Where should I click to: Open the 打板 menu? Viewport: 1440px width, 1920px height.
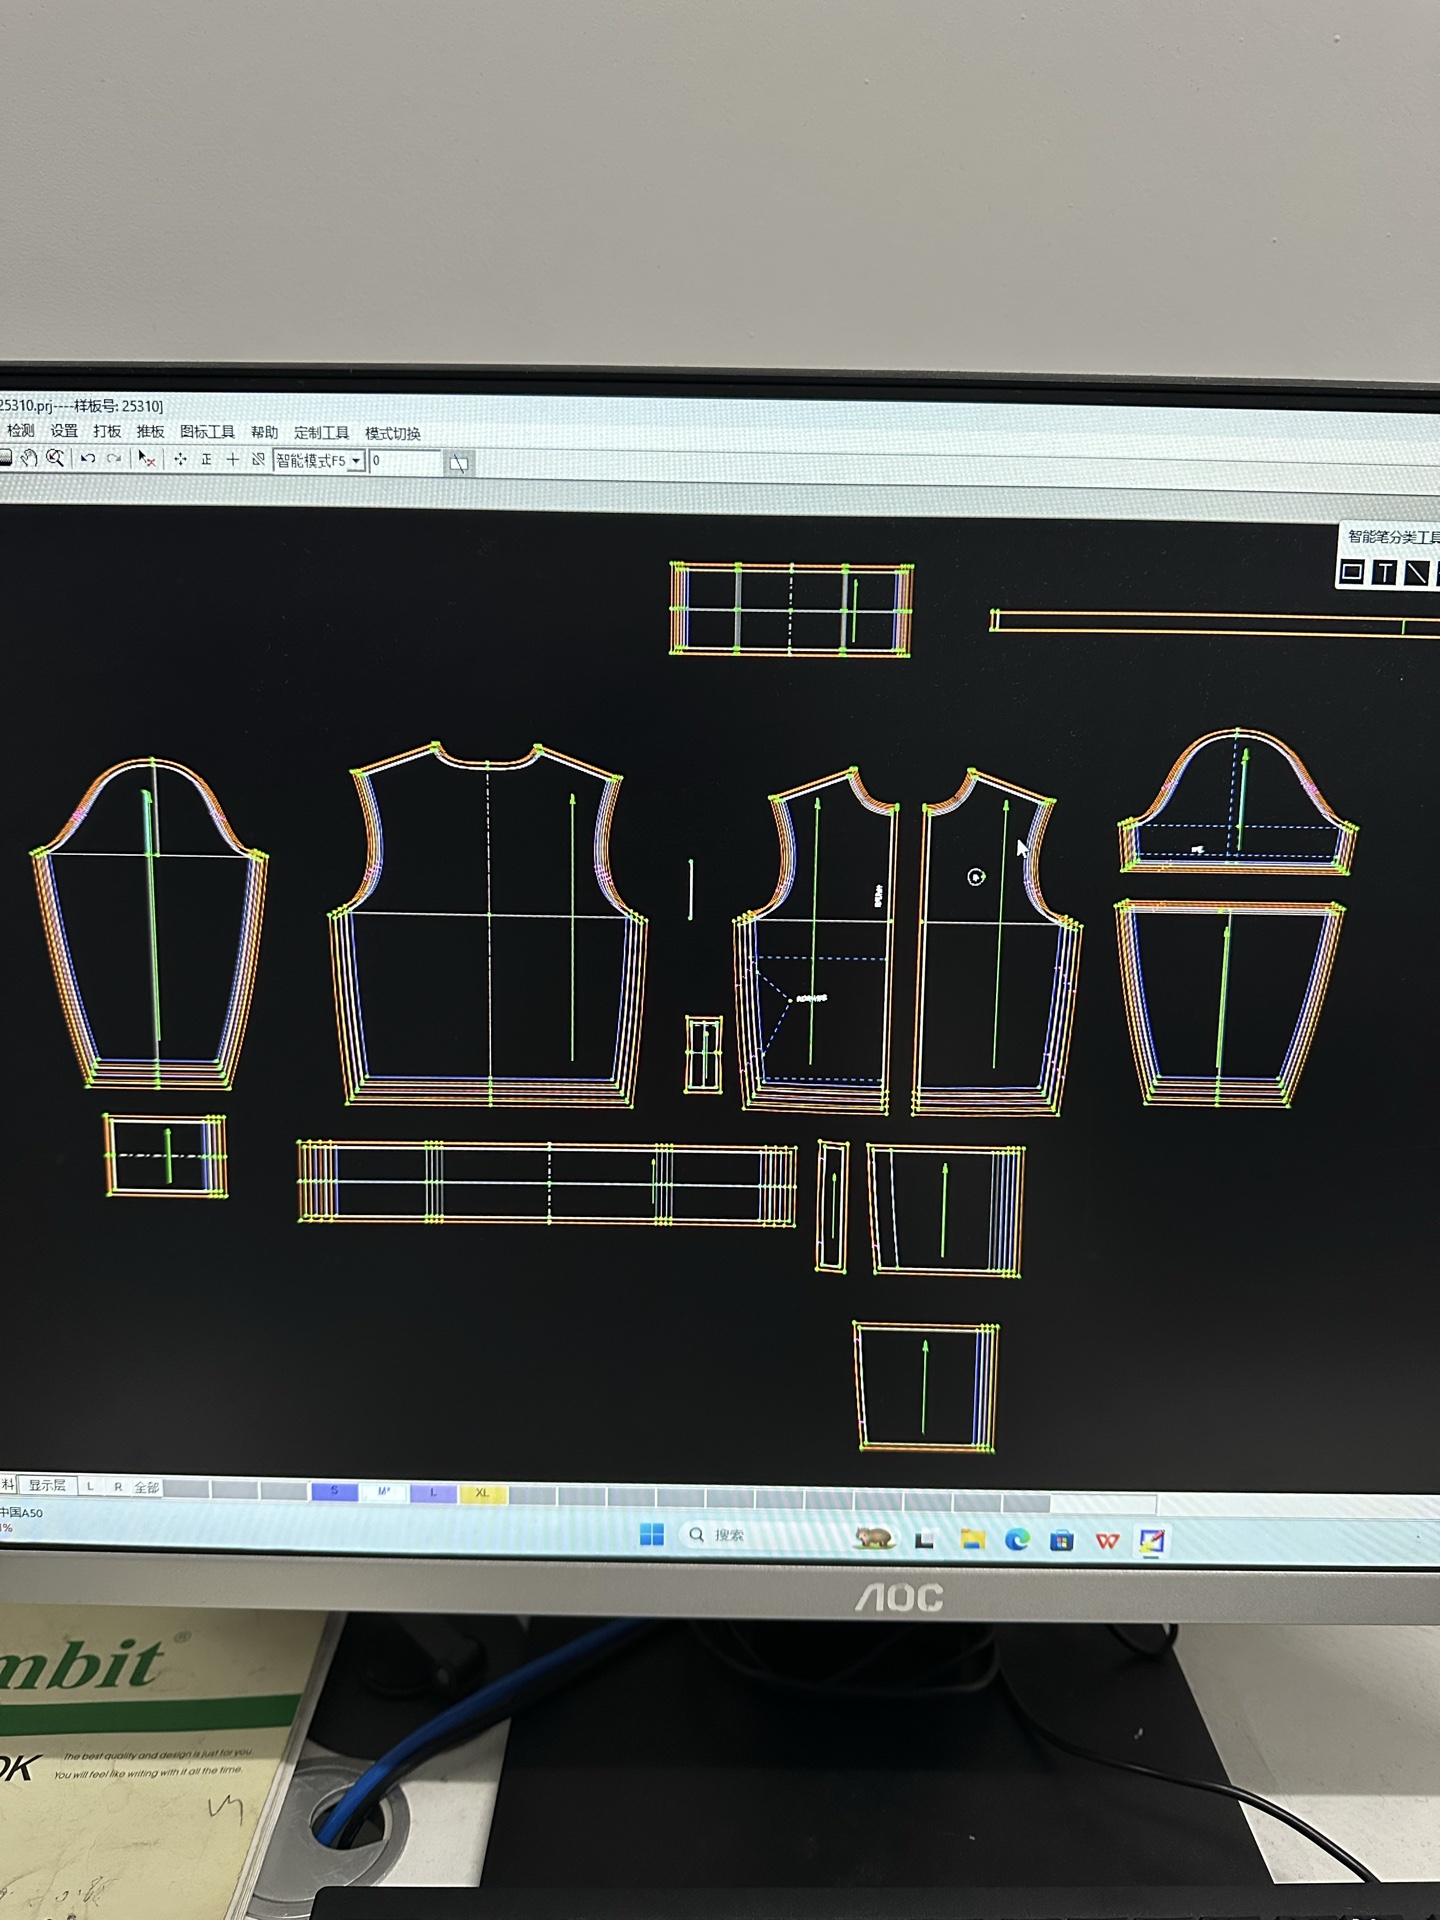tap(107, 431)
